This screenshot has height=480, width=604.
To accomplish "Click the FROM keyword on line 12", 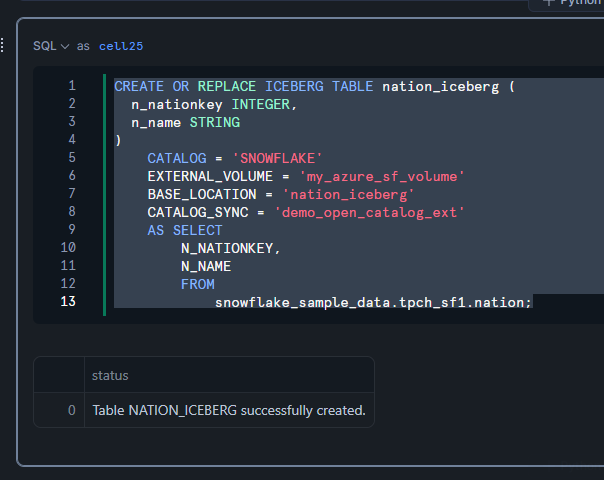I will 198,284.
